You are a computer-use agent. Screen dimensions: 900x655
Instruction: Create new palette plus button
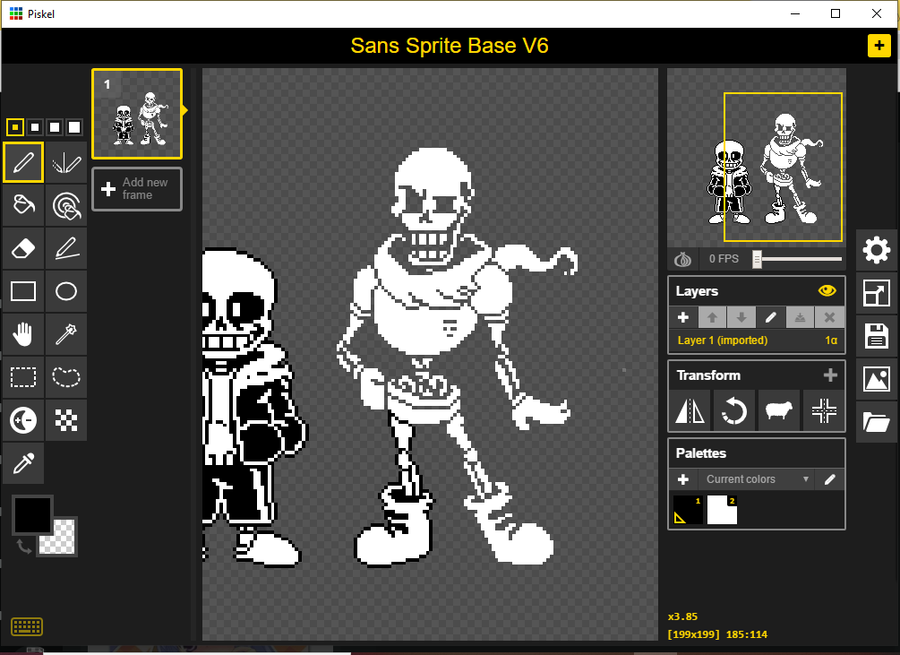tap(683, 479)
